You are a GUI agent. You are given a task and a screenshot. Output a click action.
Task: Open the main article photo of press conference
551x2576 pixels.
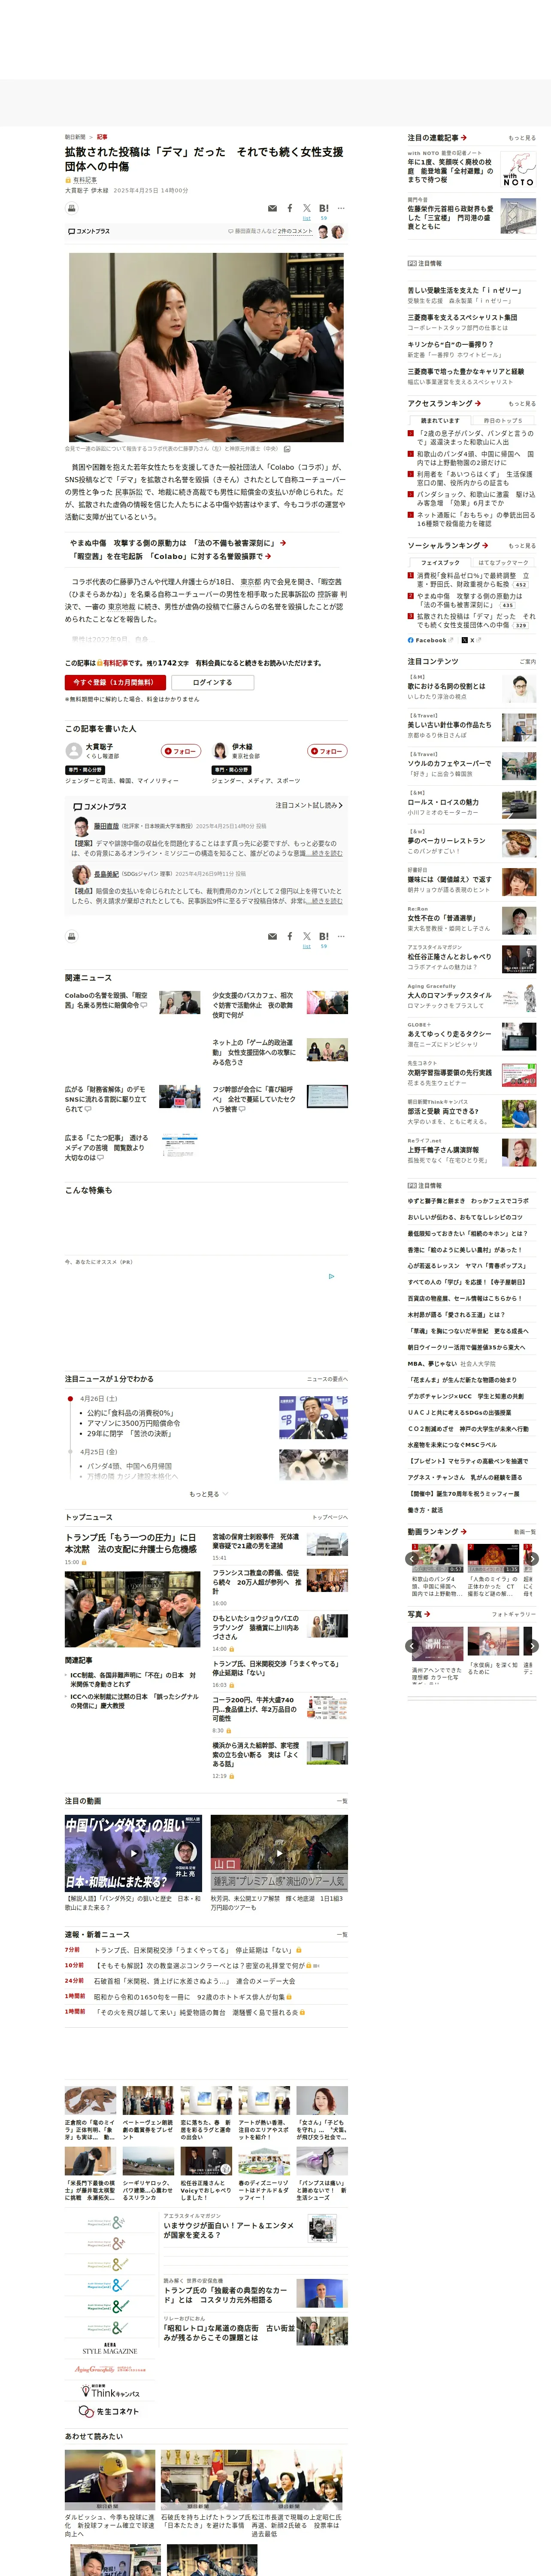[206, 347]
